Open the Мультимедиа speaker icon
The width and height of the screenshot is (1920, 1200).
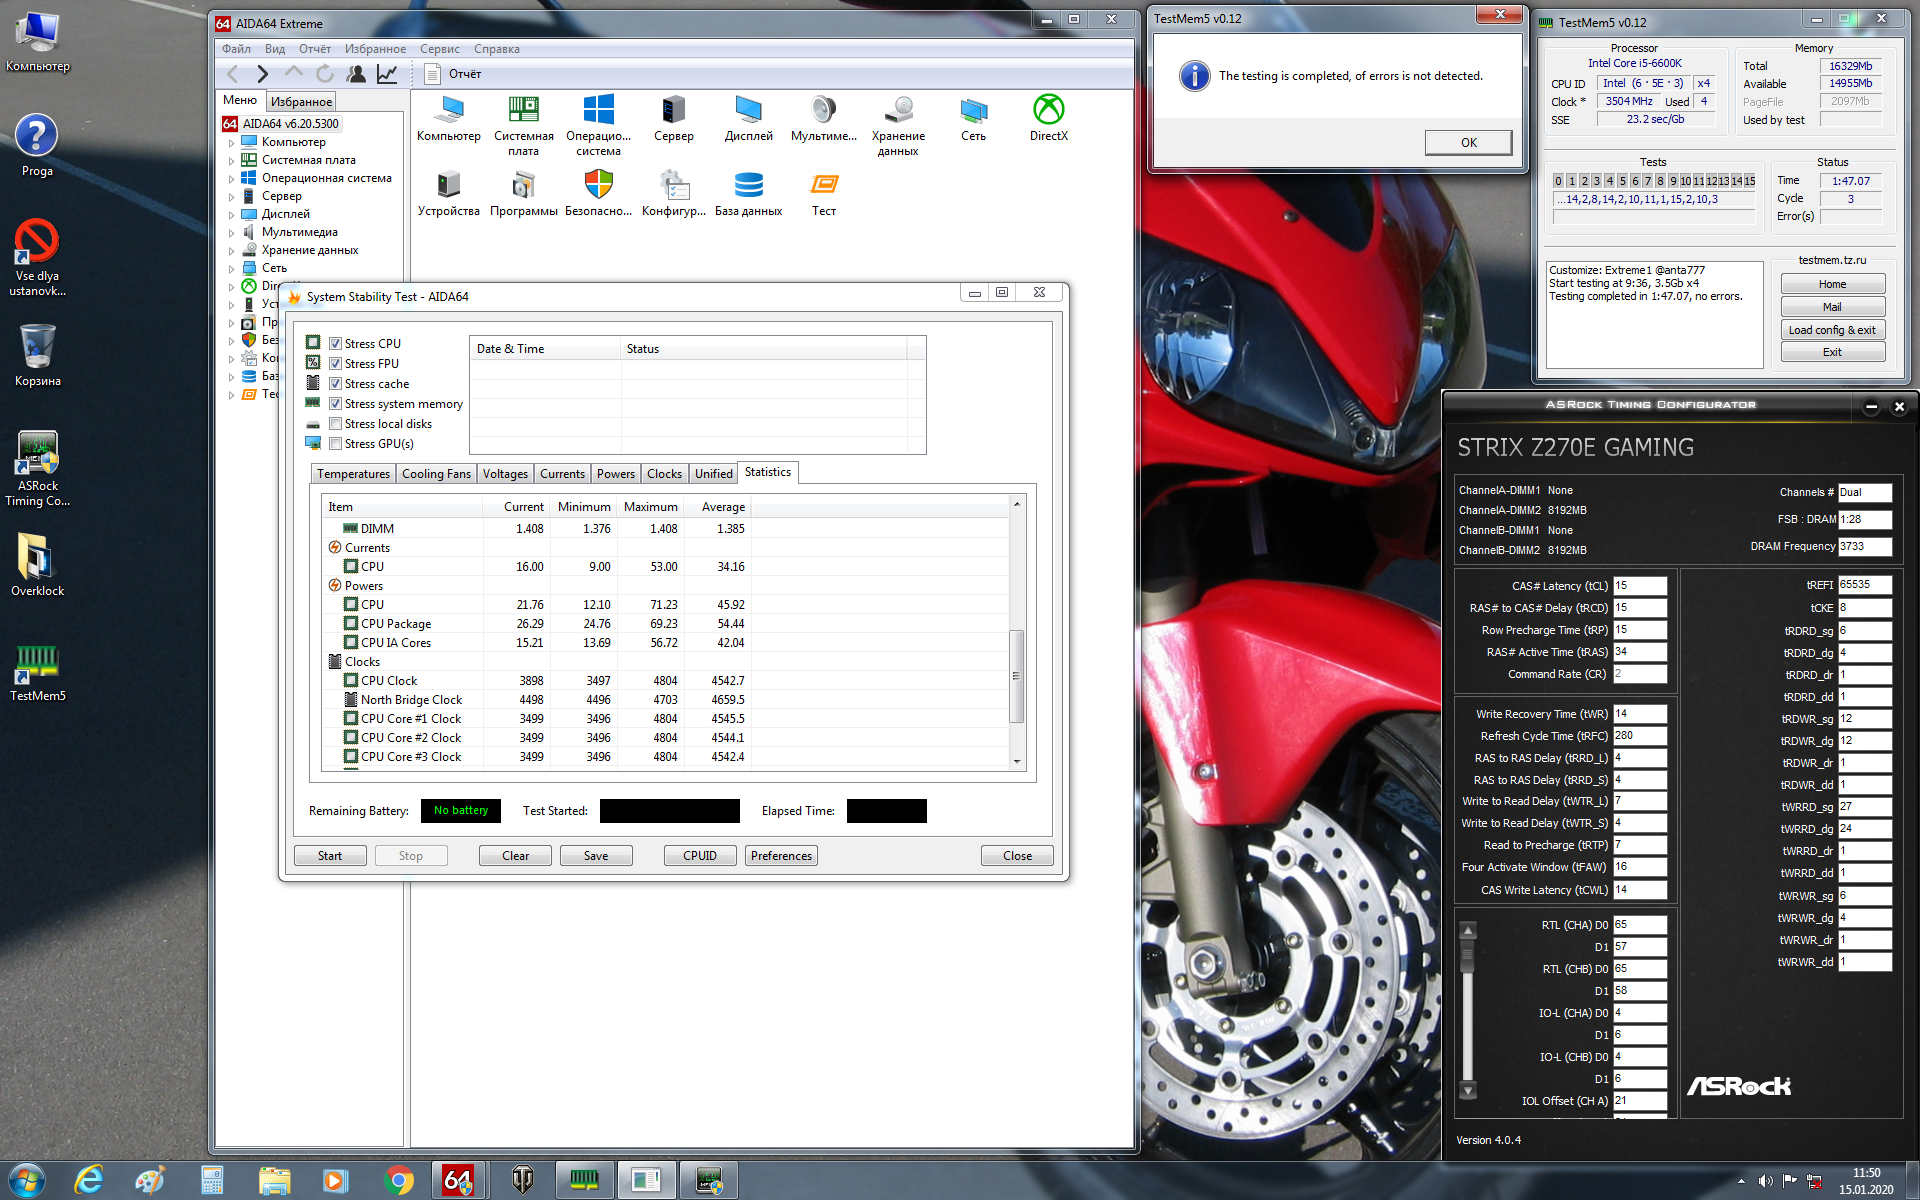click(x=823, y=111)
